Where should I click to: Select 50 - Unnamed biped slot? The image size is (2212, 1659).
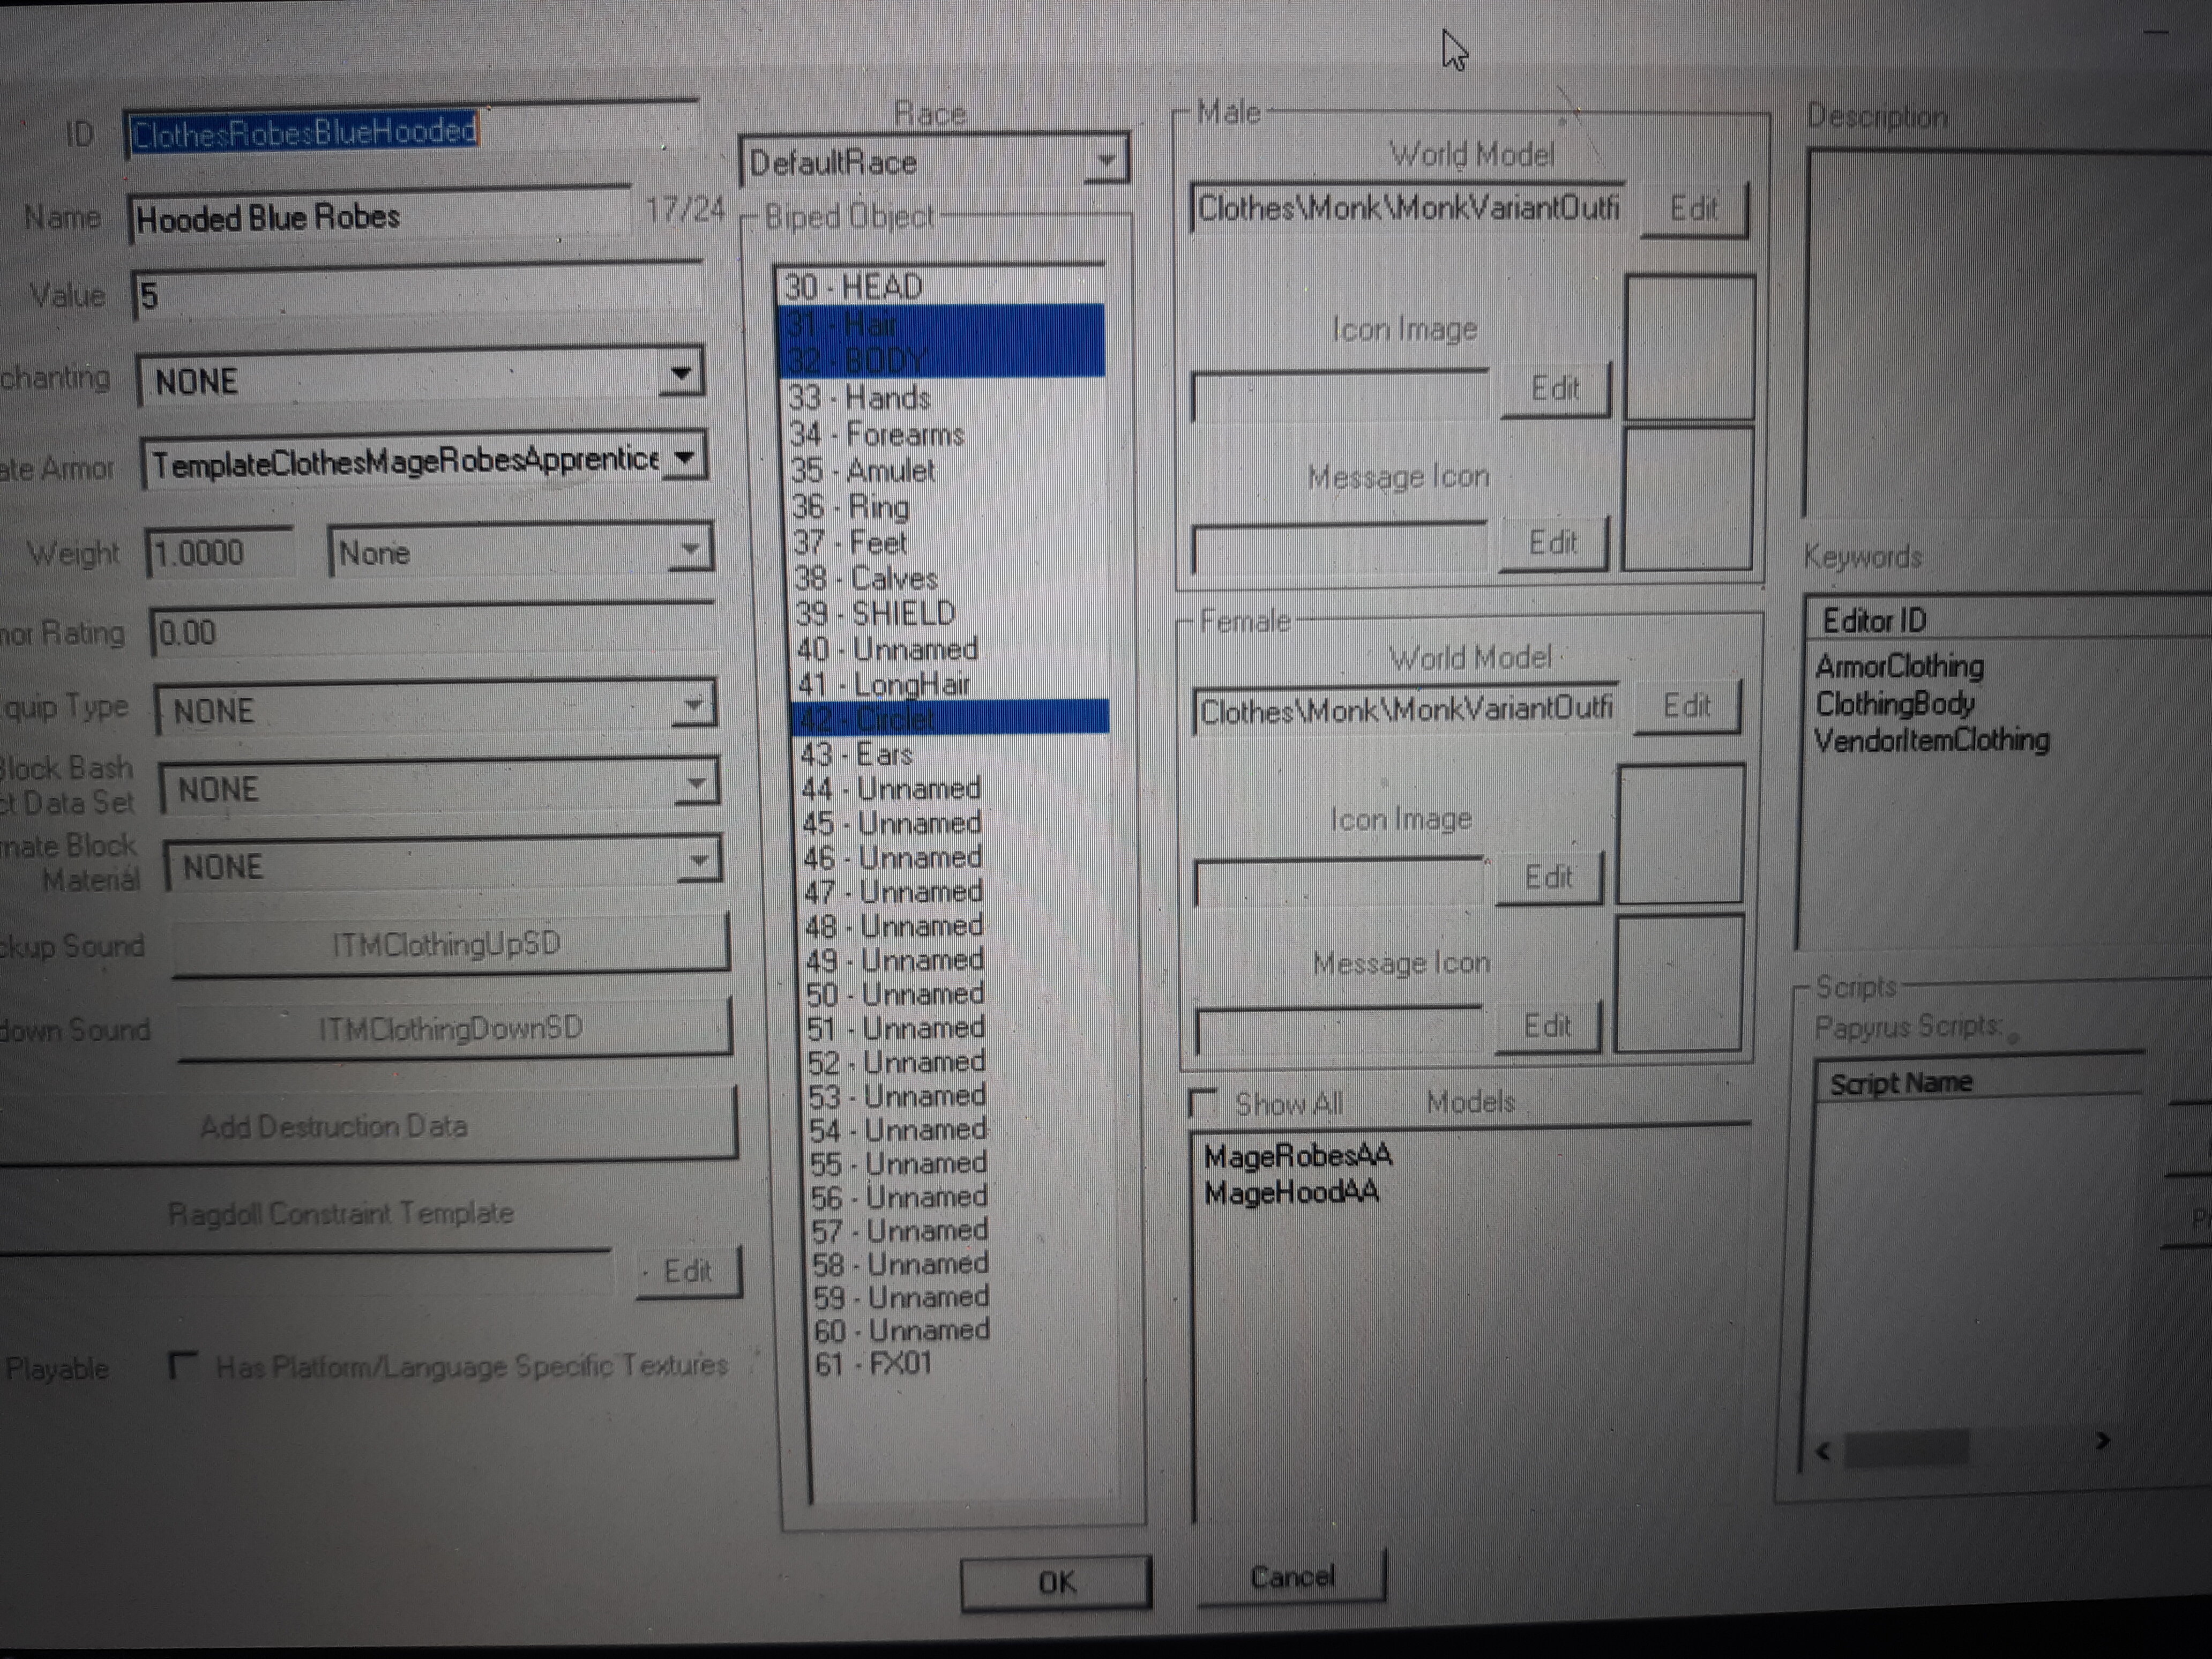[957, 994]
